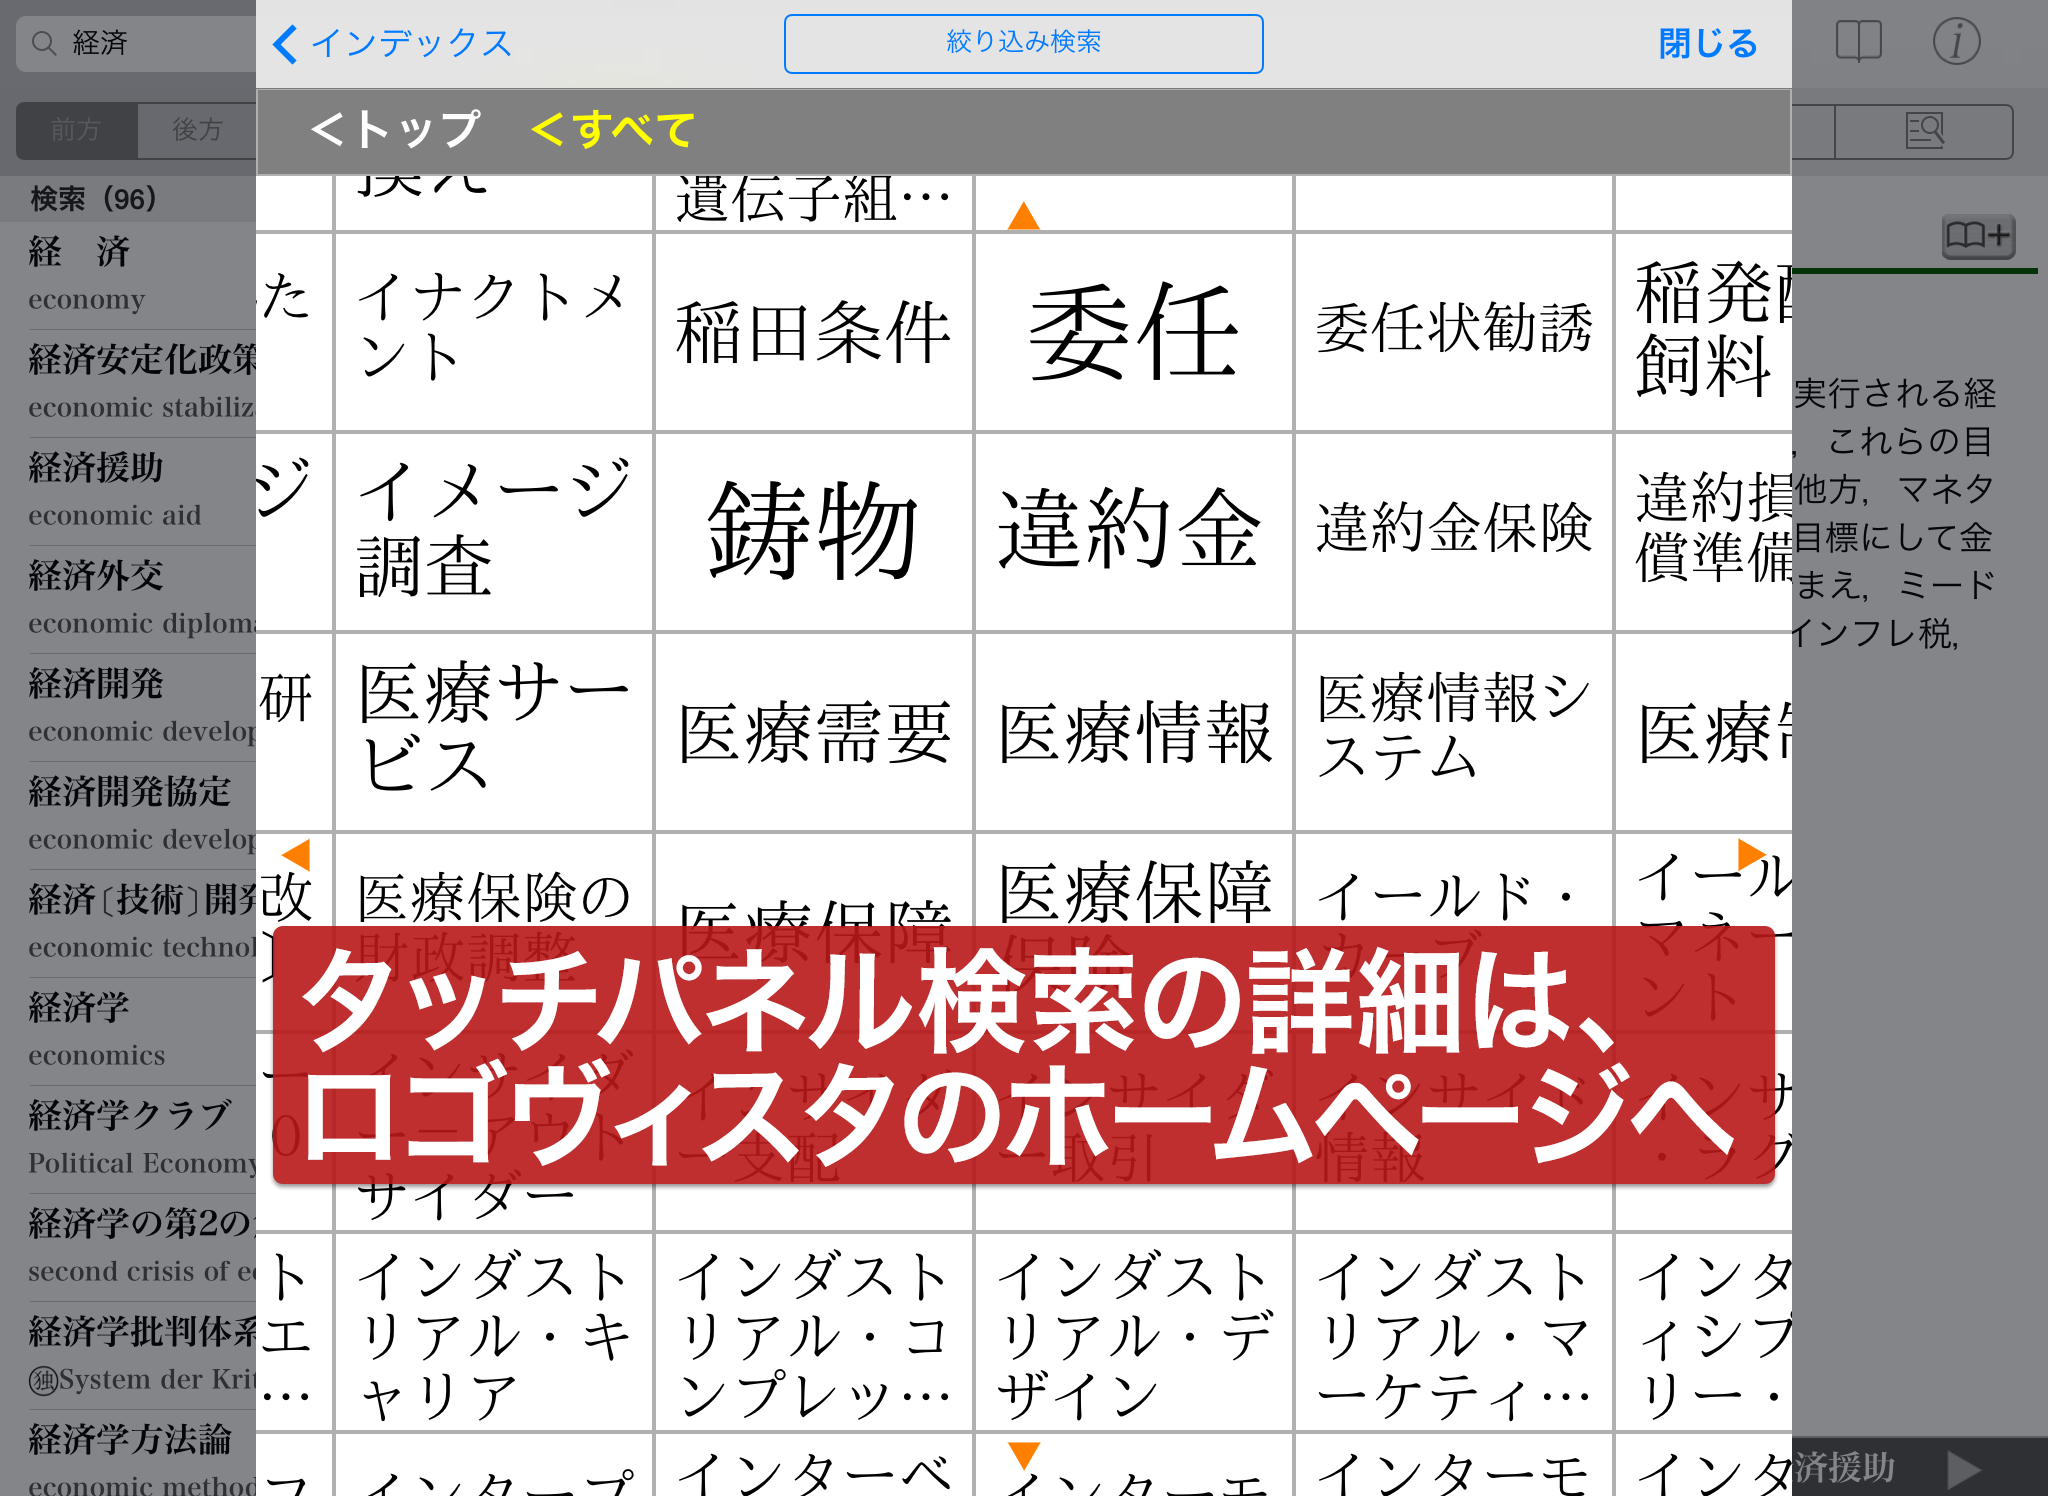The height and width of the screenshot is (1496, 2048).
Task: Click the document search icon
Action: click(x=1923, y=131)
